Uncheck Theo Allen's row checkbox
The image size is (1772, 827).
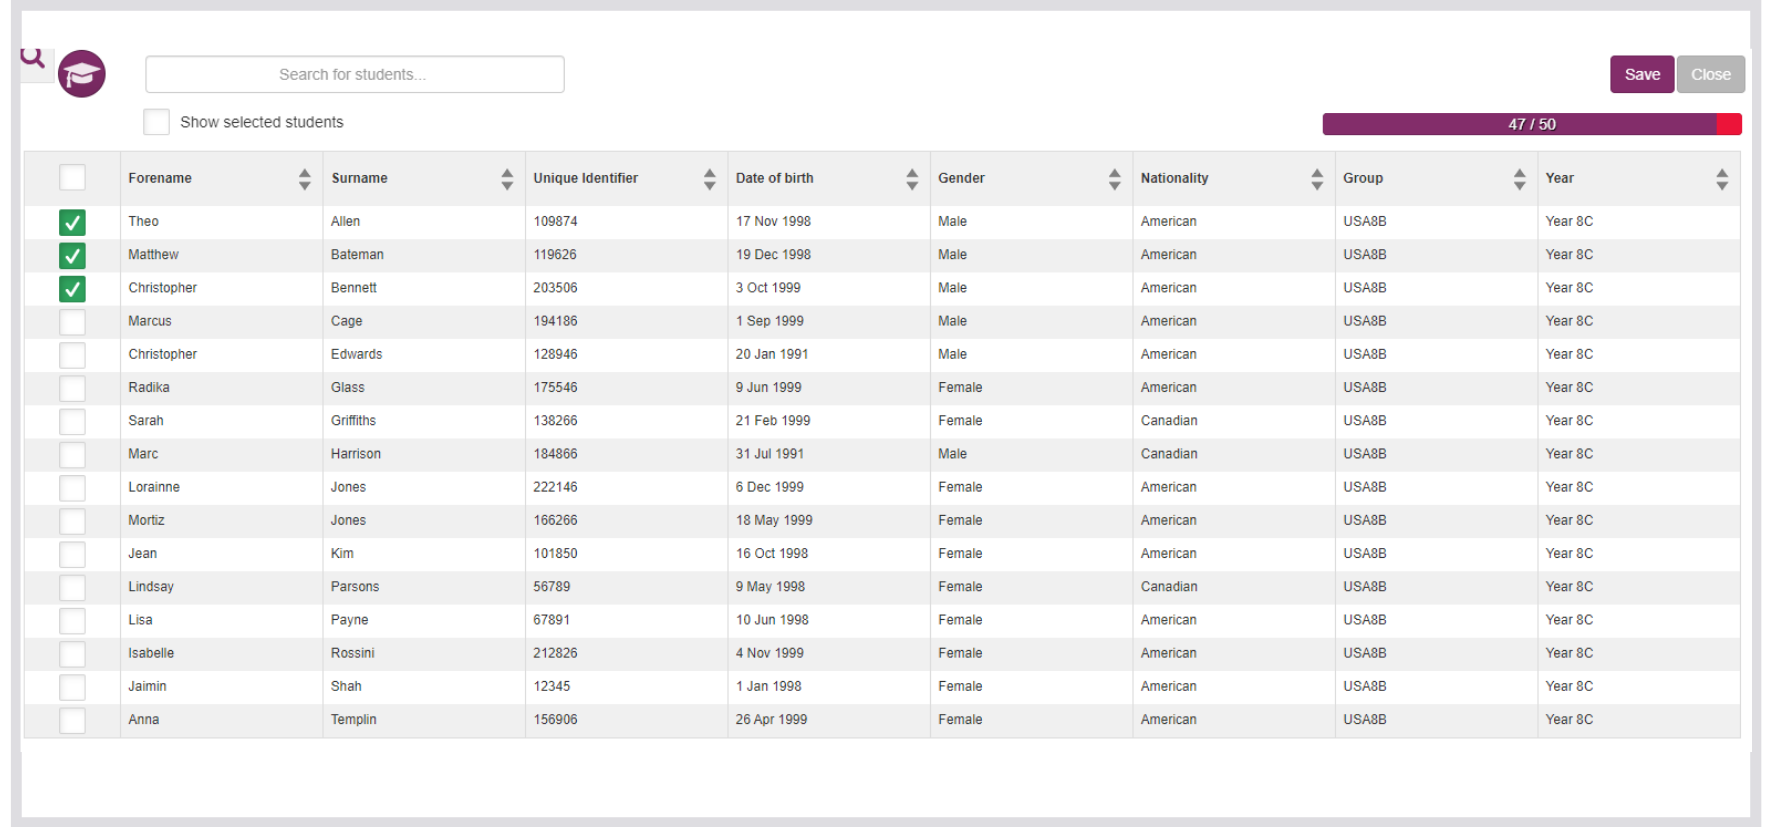[x=72, y=222]
